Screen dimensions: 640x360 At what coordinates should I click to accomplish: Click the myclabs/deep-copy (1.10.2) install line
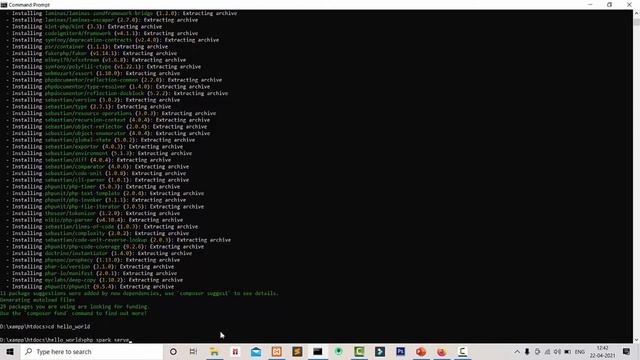pos(94,280)
